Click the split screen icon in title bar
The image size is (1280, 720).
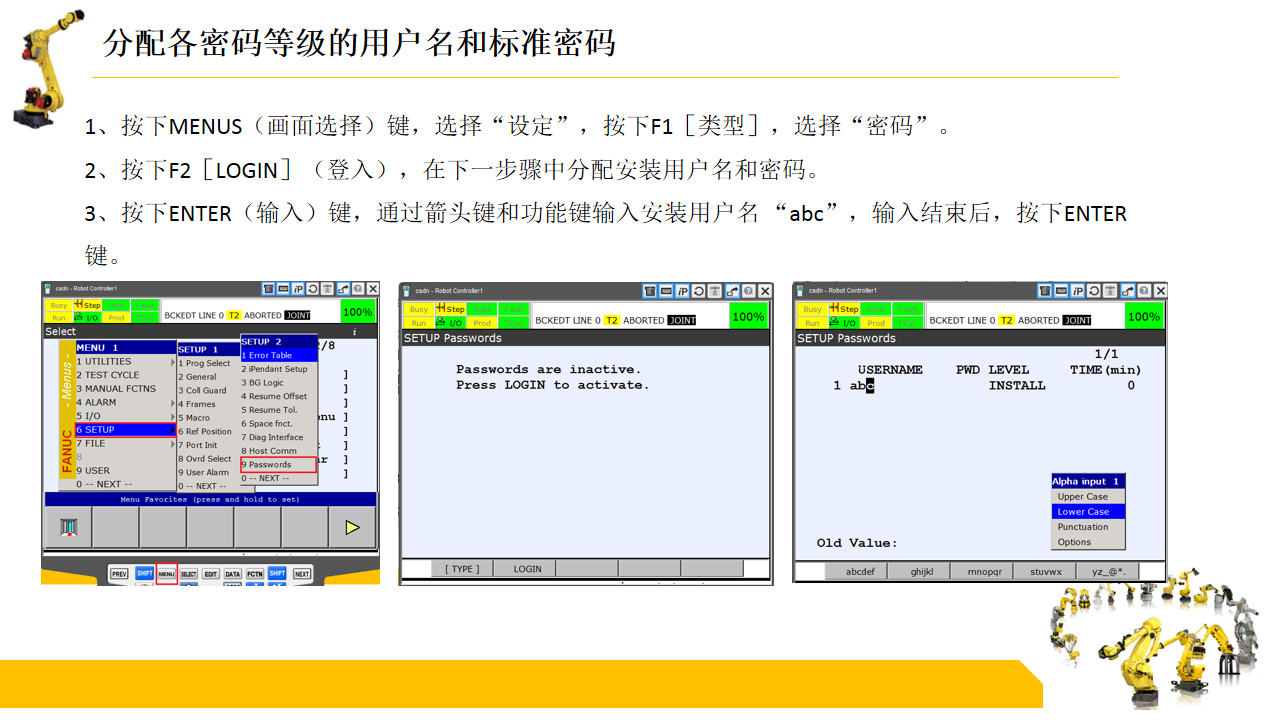click(x=282, y=289)
